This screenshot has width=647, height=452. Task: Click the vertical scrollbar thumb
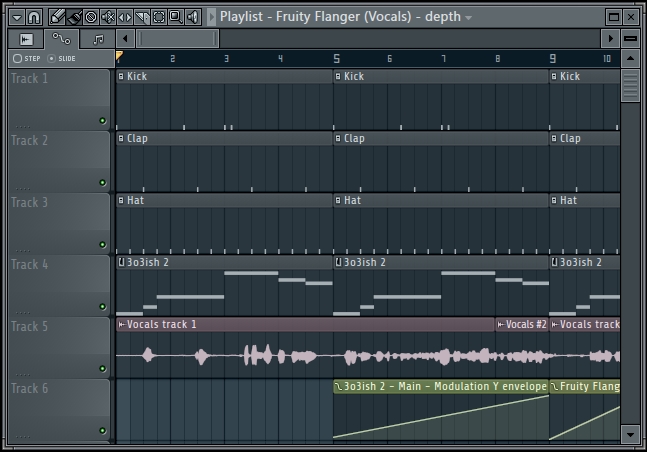630,85
